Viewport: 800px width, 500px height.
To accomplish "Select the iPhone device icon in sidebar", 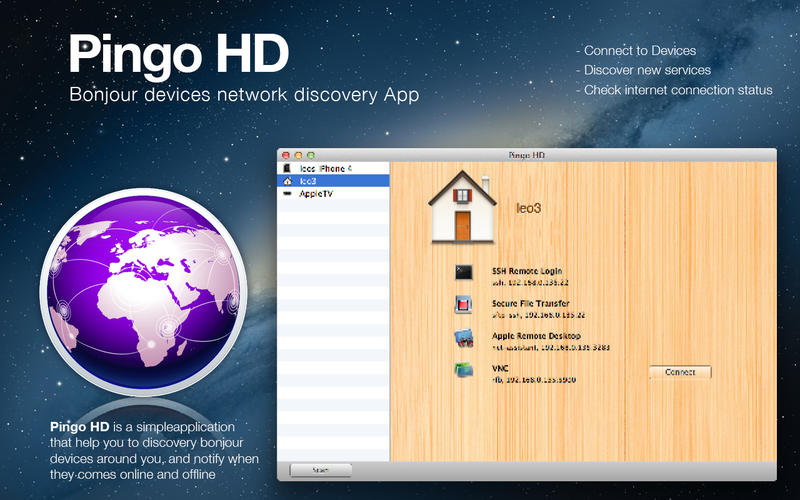I will 287,168.
